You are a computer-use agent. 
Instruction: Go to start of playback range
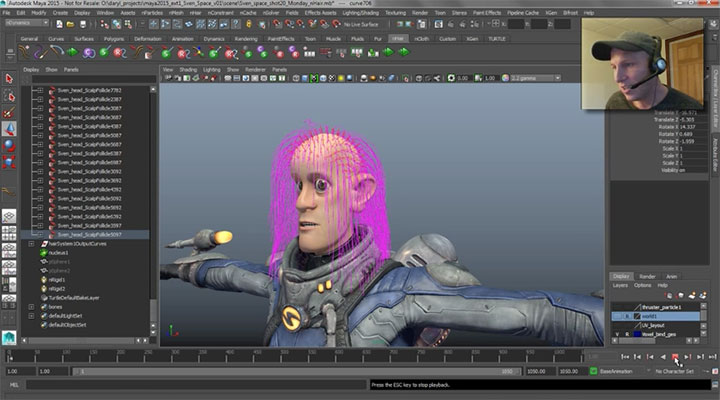[625, 357]
